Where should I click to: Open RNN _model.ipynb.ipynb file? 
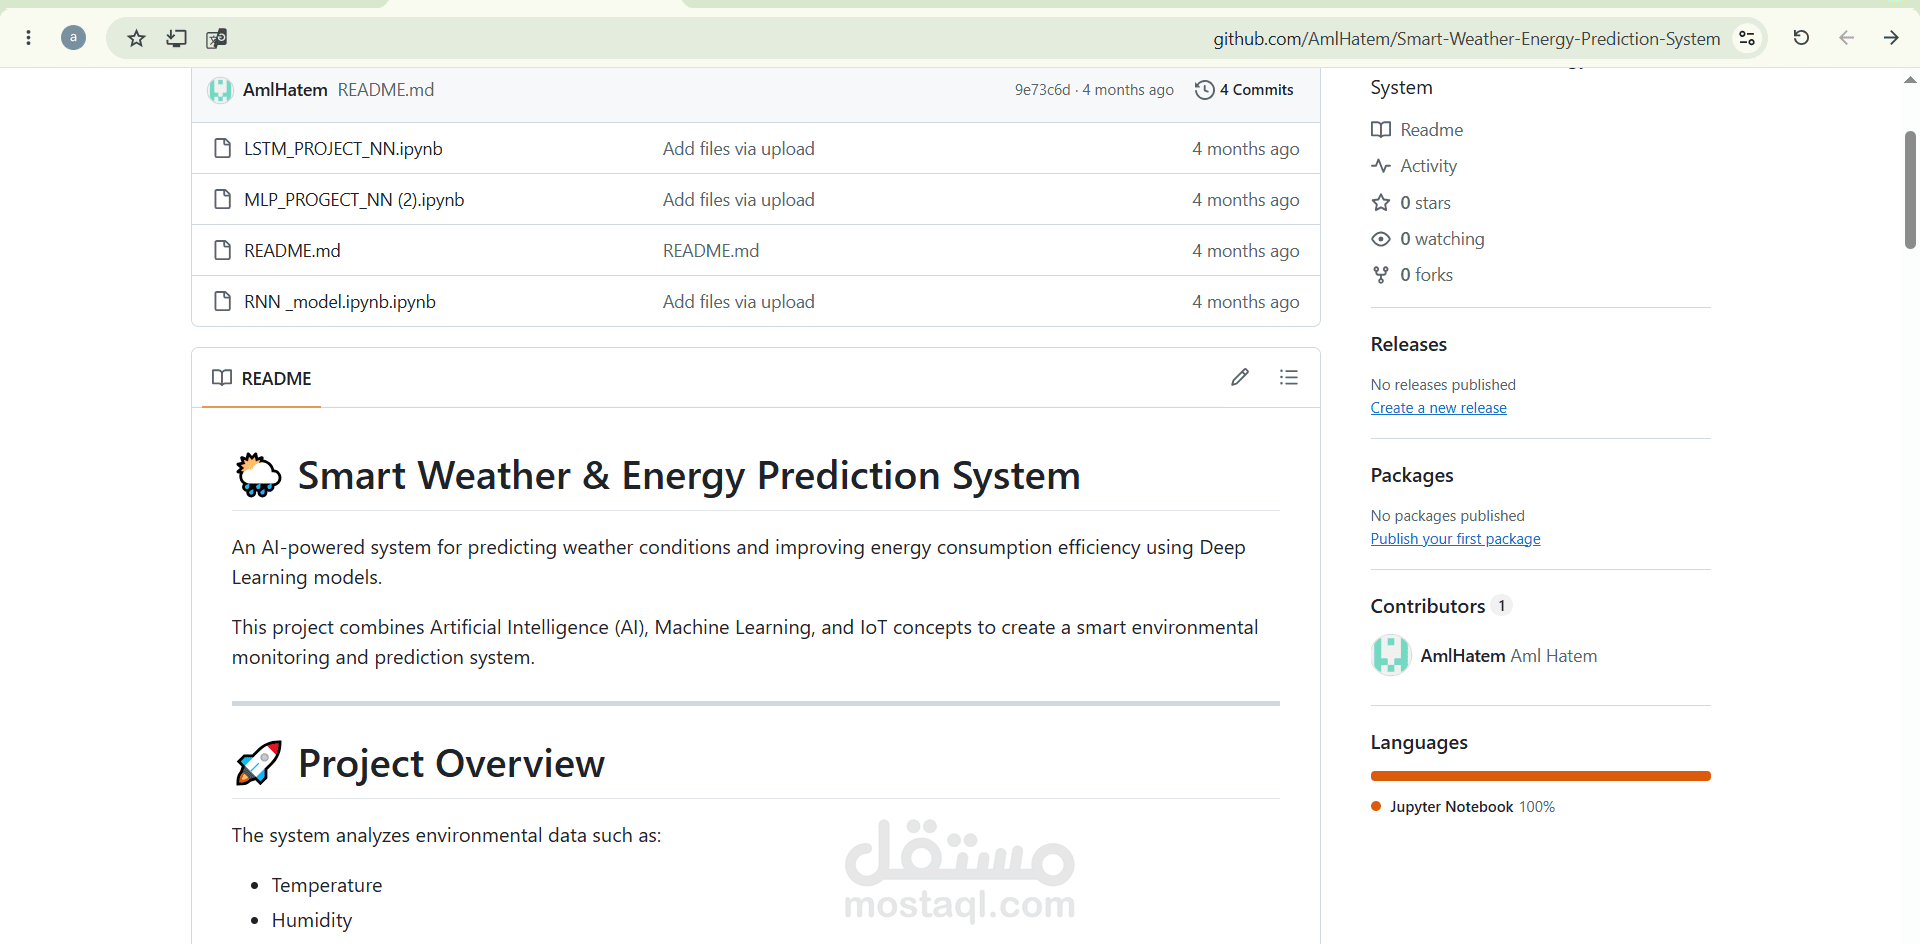(340, 302)
